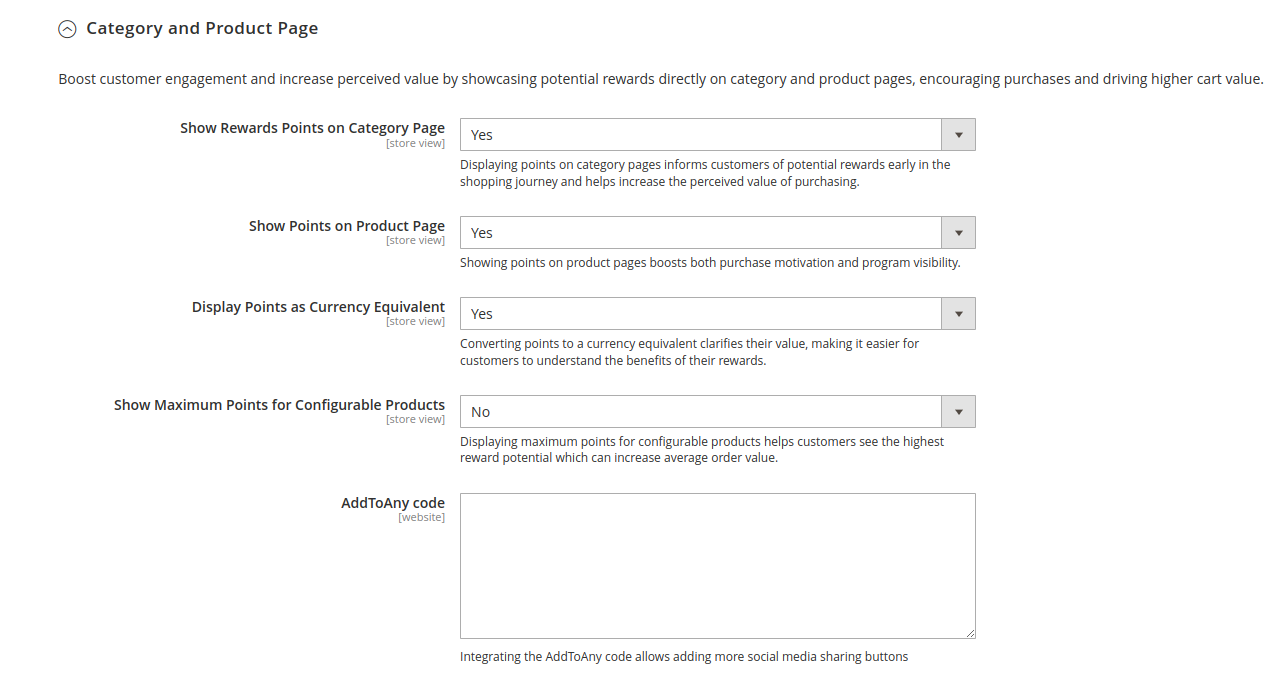Click the dropdown arrow beside the Category Page setting
The width and height of the screenshot is (1287, 683).
(x=958, y=134)
